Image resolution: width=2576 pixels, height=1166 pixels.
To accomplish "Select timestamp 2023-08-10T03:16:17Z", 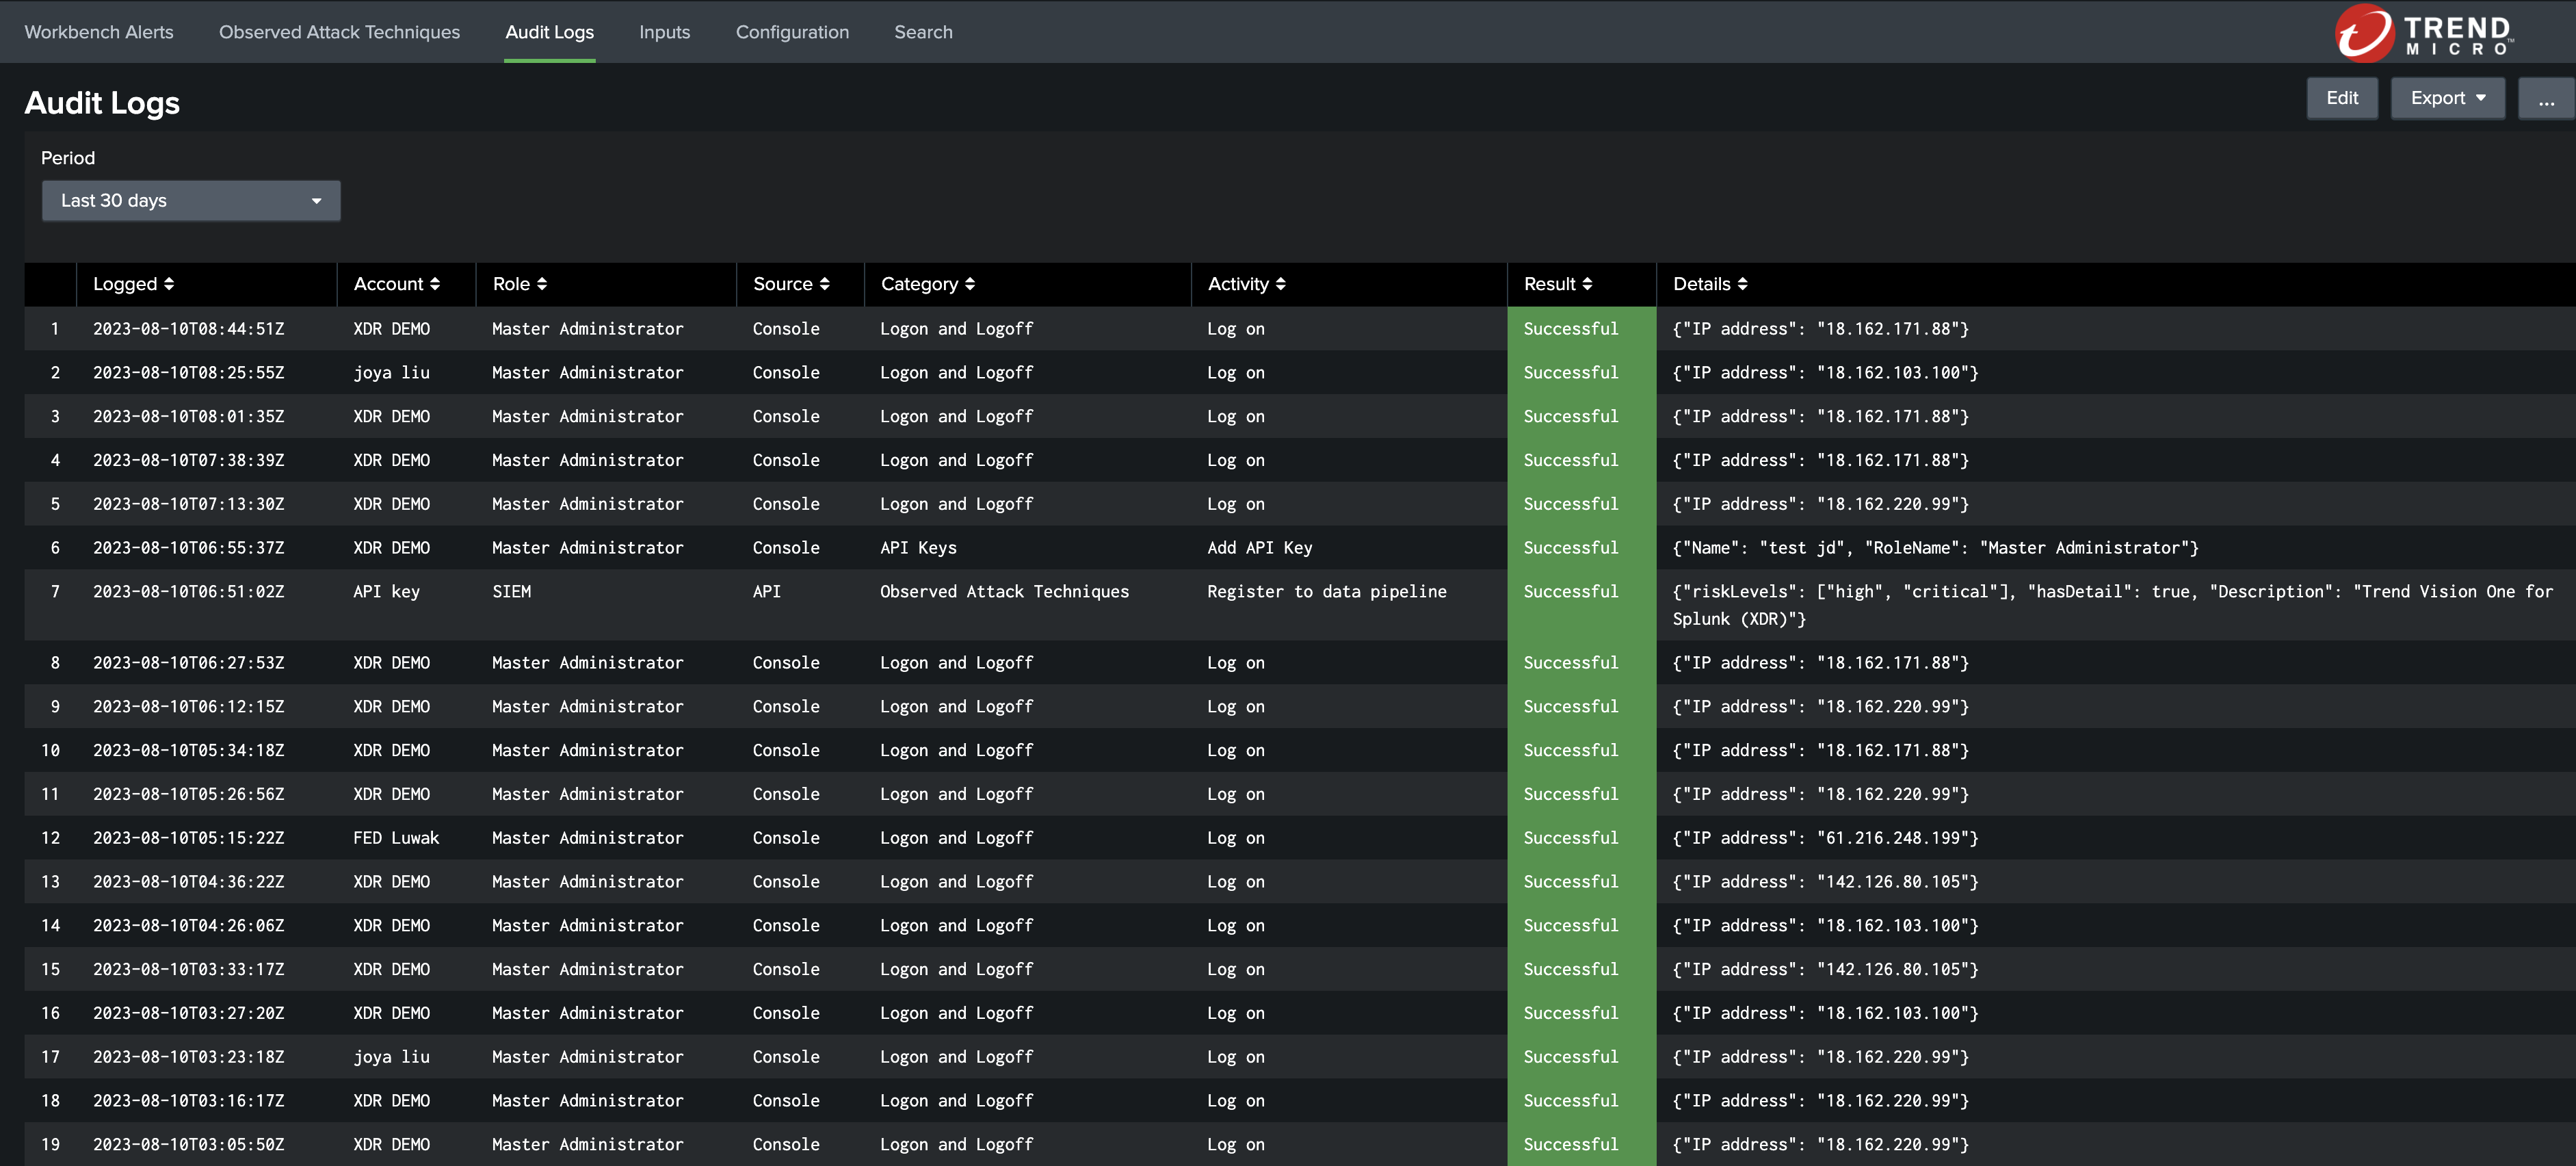I will (188, 1101).
